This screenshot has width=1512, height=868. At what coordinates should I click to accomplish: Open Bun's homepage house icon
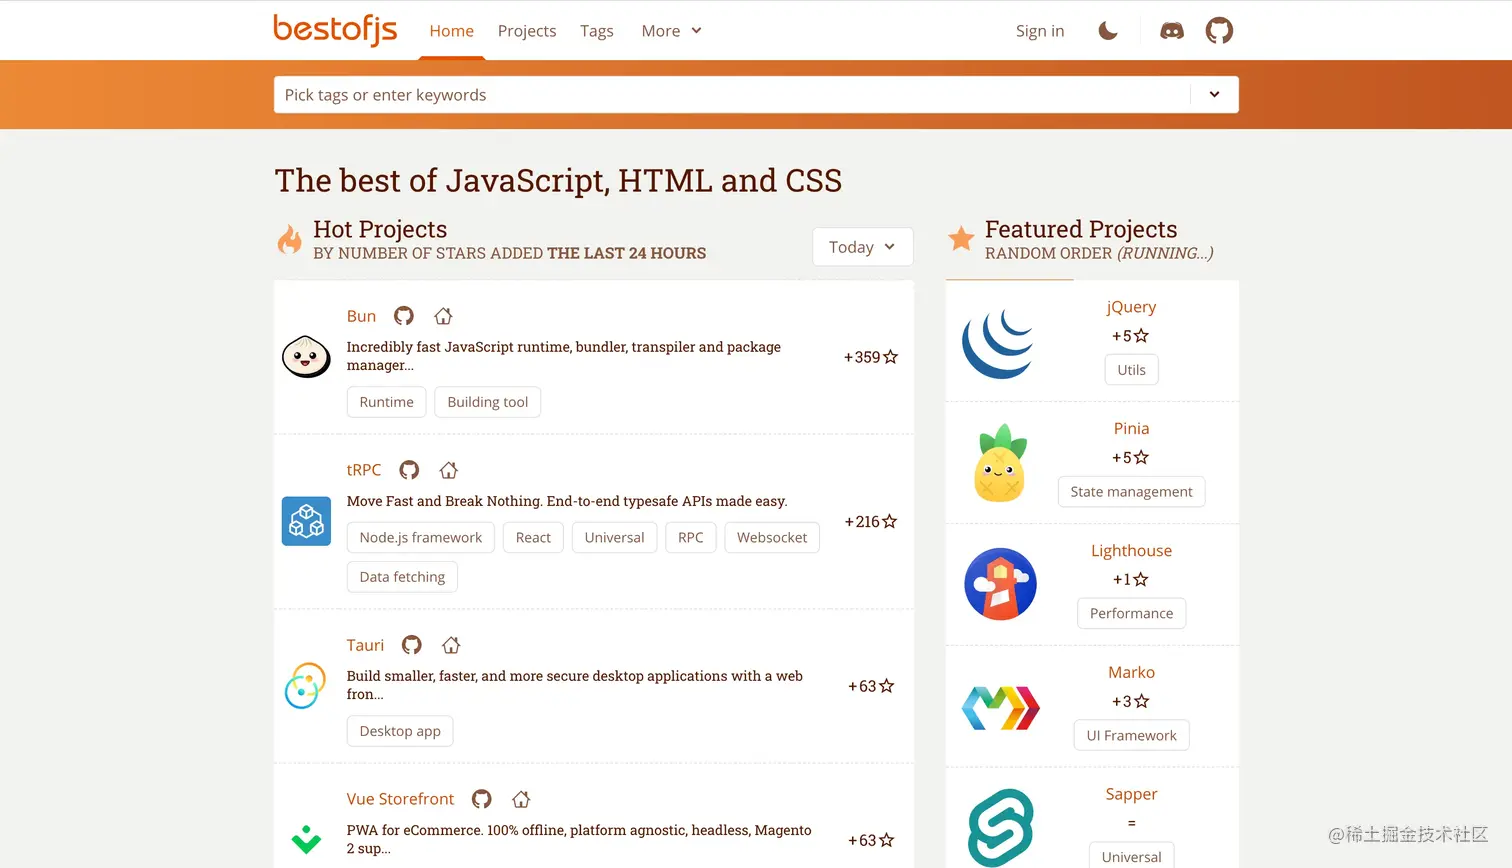pos(443,316)
